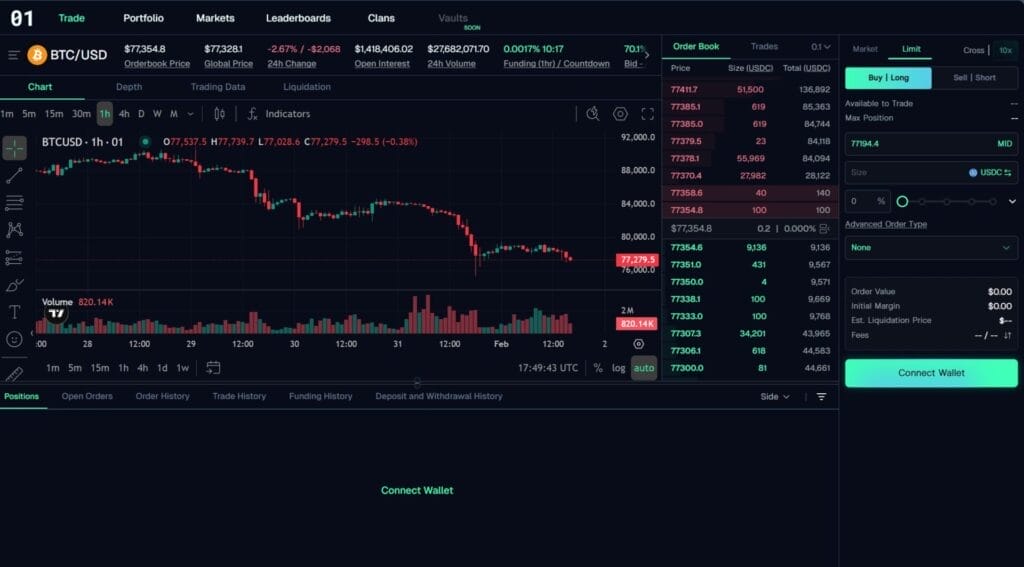Viewport: 1024px width, 567px height.
Task: Select the brush drawing tool
Action: [14, 285]
